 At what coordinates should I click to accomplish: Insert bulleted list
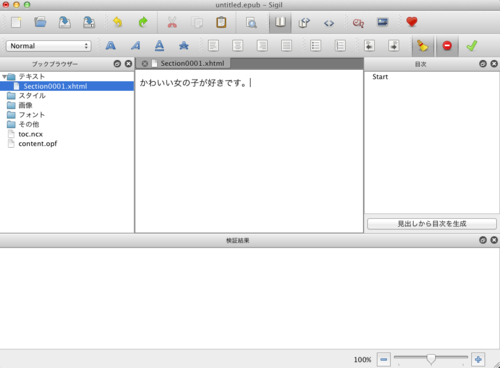[315, 46]
